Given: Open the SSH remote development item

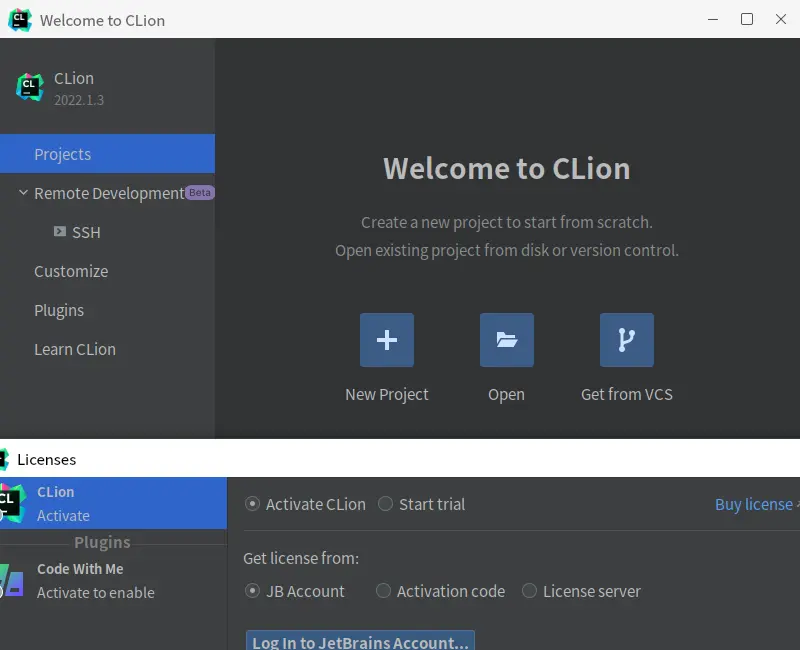Looking at the screenshot, I should tap(107, 232).
